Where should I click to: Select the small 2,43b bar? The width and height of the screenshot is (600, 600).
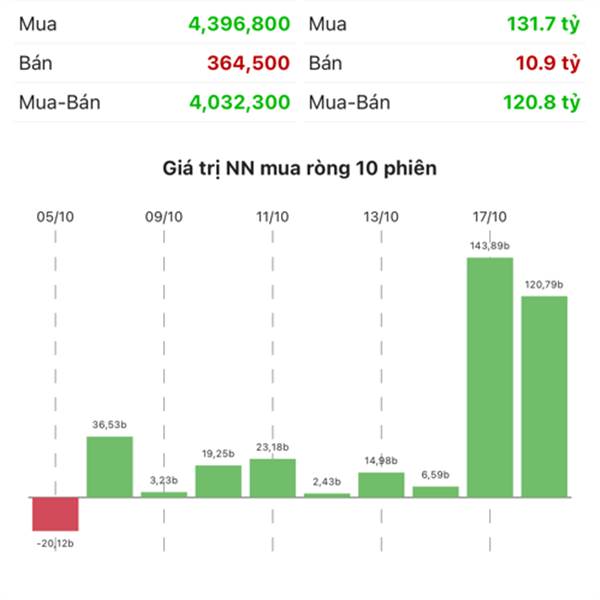pyautogui.click(x=327, y=495)
